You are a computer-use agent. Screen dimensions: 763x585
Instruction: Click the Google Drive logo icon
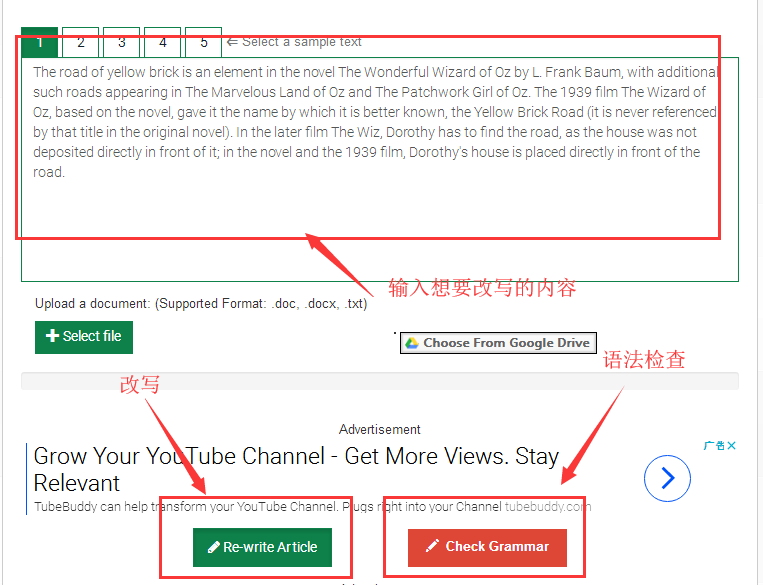coord(412,343)
